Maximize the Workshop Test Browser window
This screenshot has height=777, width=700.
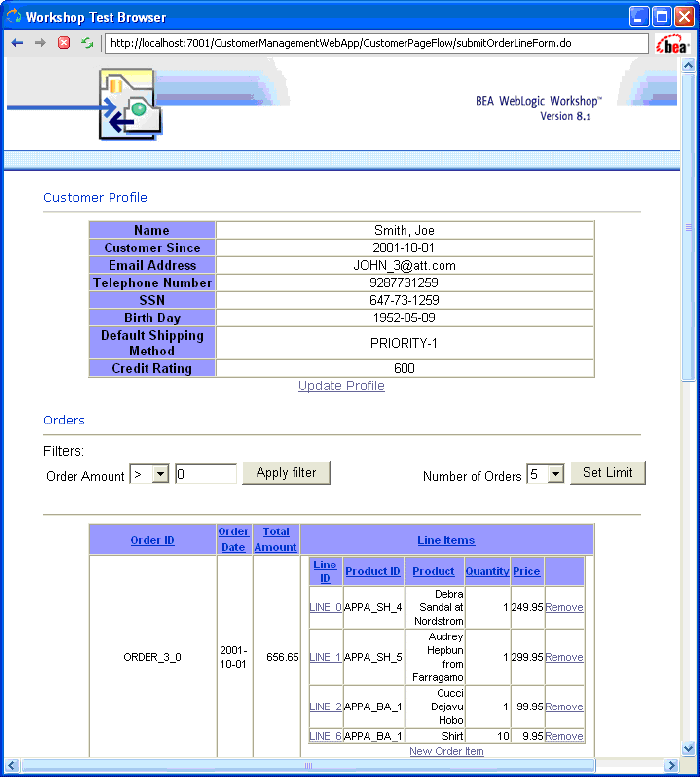661,17
